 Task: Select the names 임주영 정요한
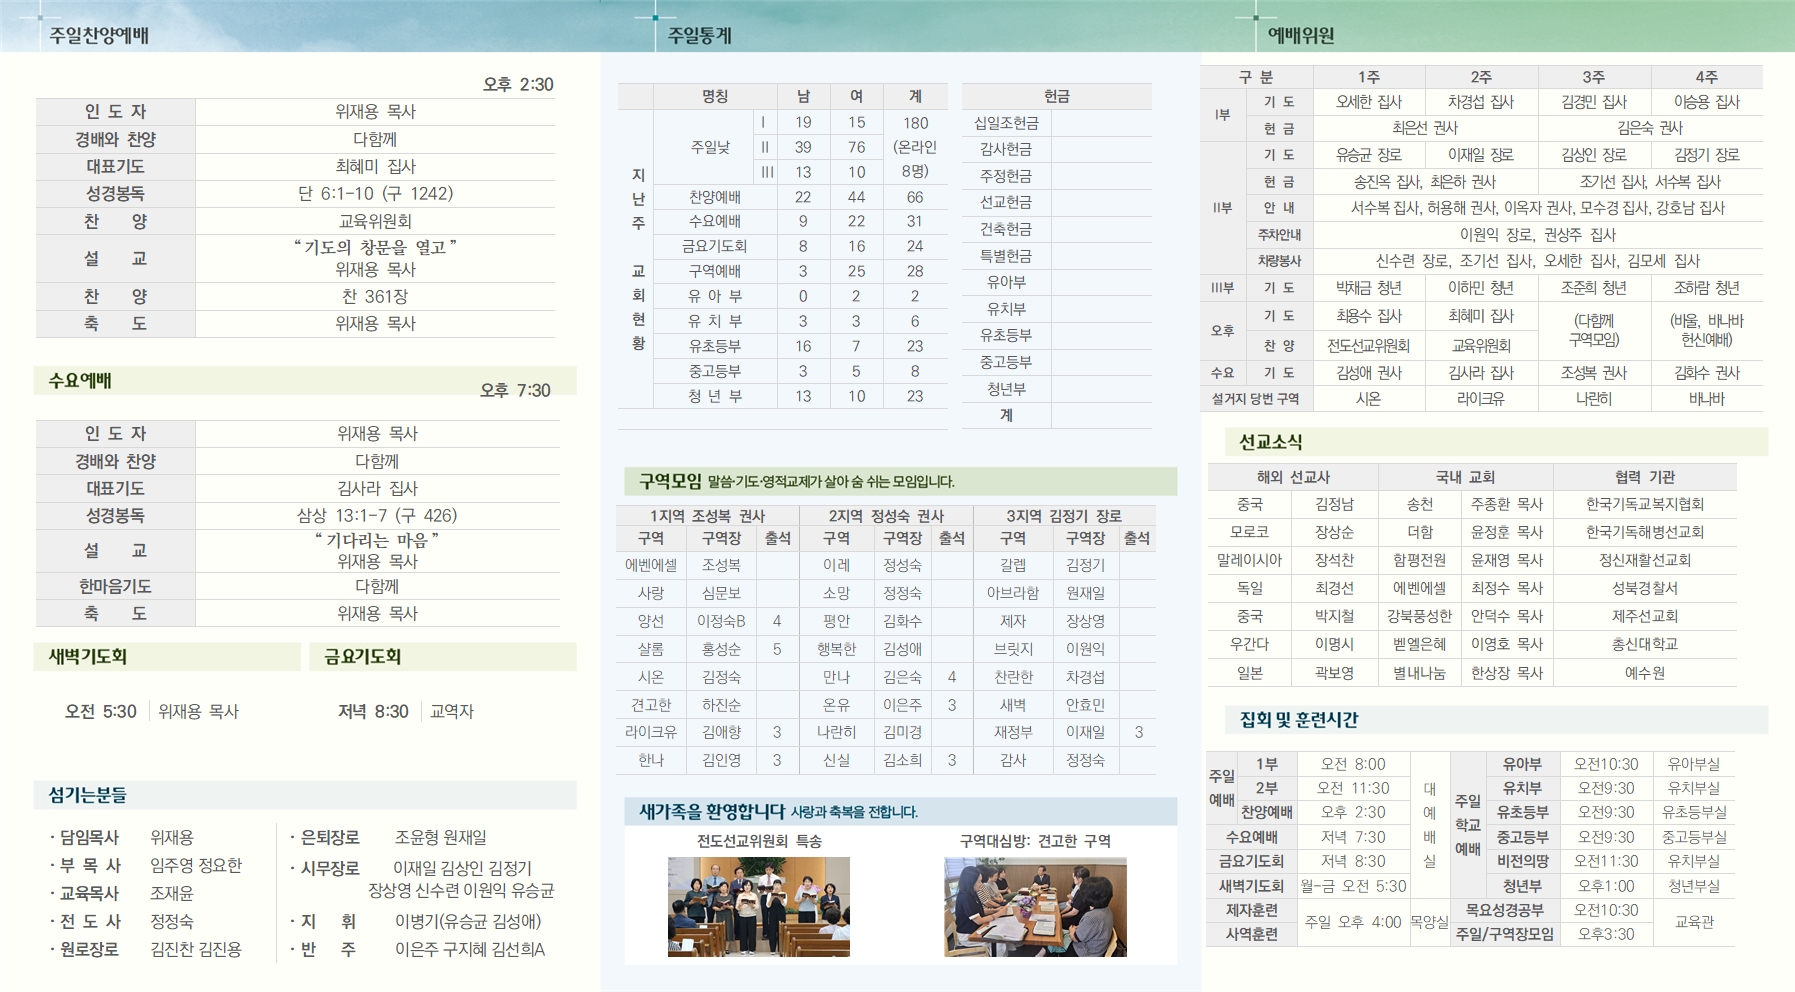(x=196, y=865)
